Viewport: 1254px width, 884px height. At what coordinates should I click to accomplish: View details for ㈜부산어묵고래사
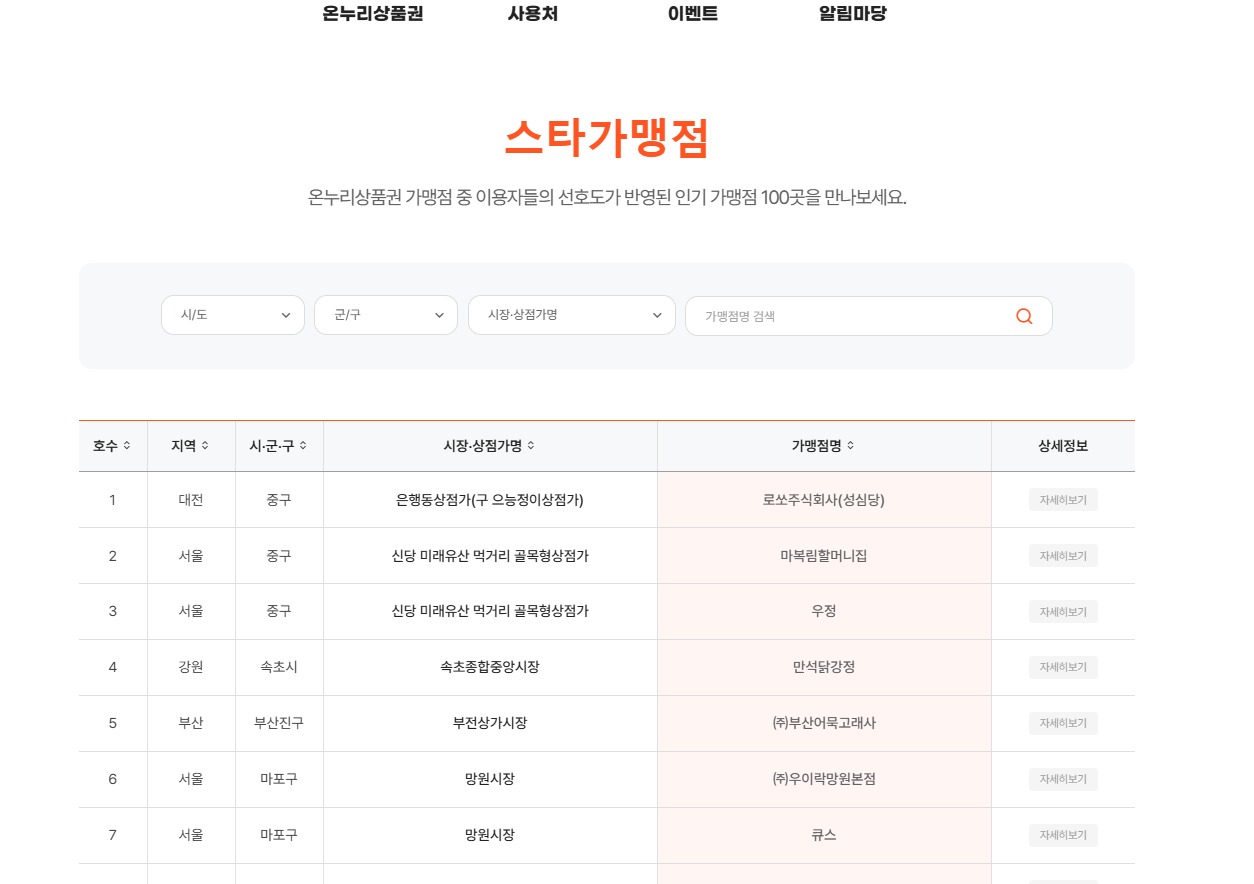point(1062,723)
